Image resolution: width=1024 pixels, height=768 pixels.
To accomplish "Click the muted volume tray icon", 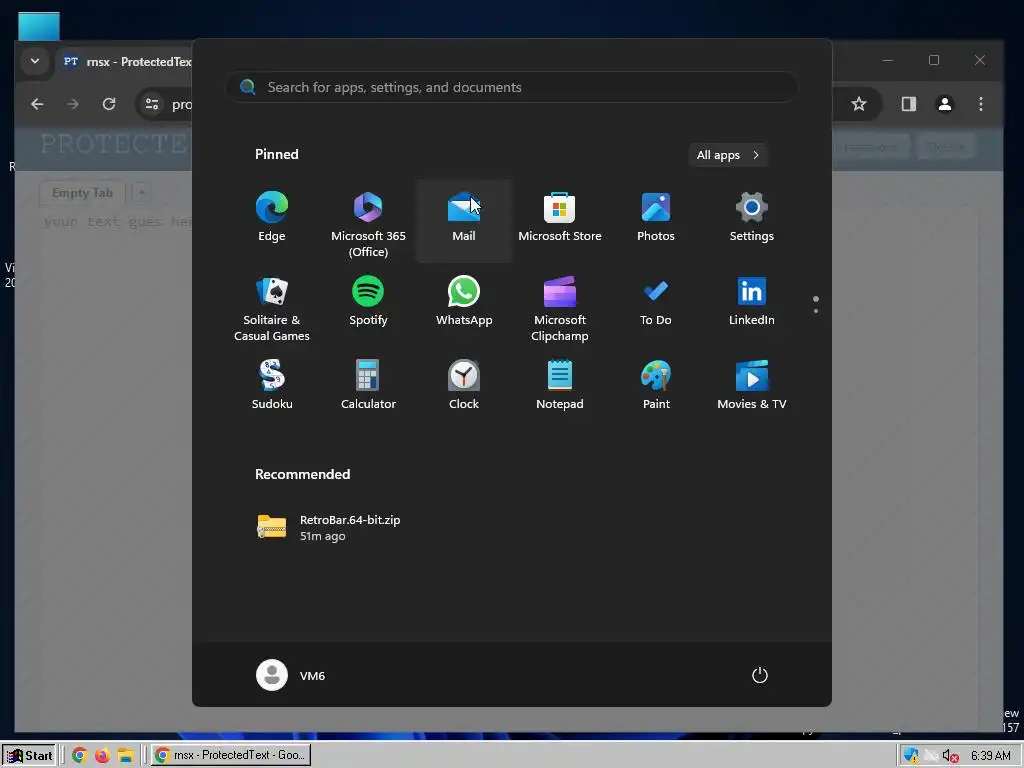I will click(x=951, y=756).
